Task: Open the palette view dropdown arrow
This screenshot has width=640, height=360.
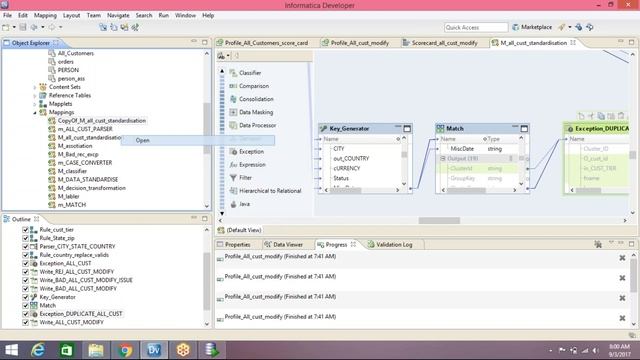Action: [x=228, y=56]
